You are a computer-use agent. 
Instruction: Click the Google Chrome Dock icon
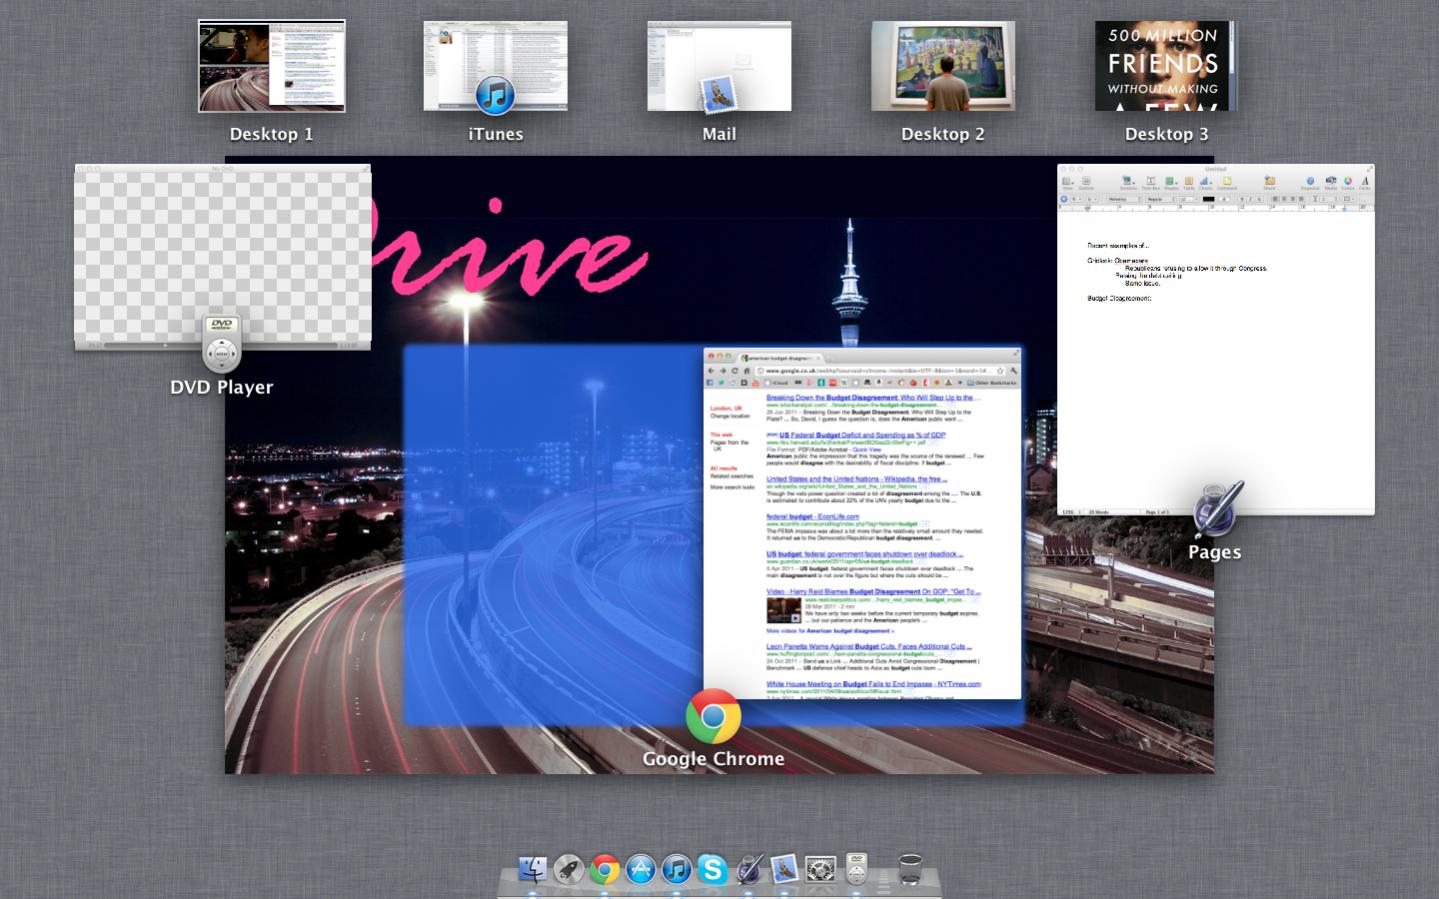click(604, 869)
